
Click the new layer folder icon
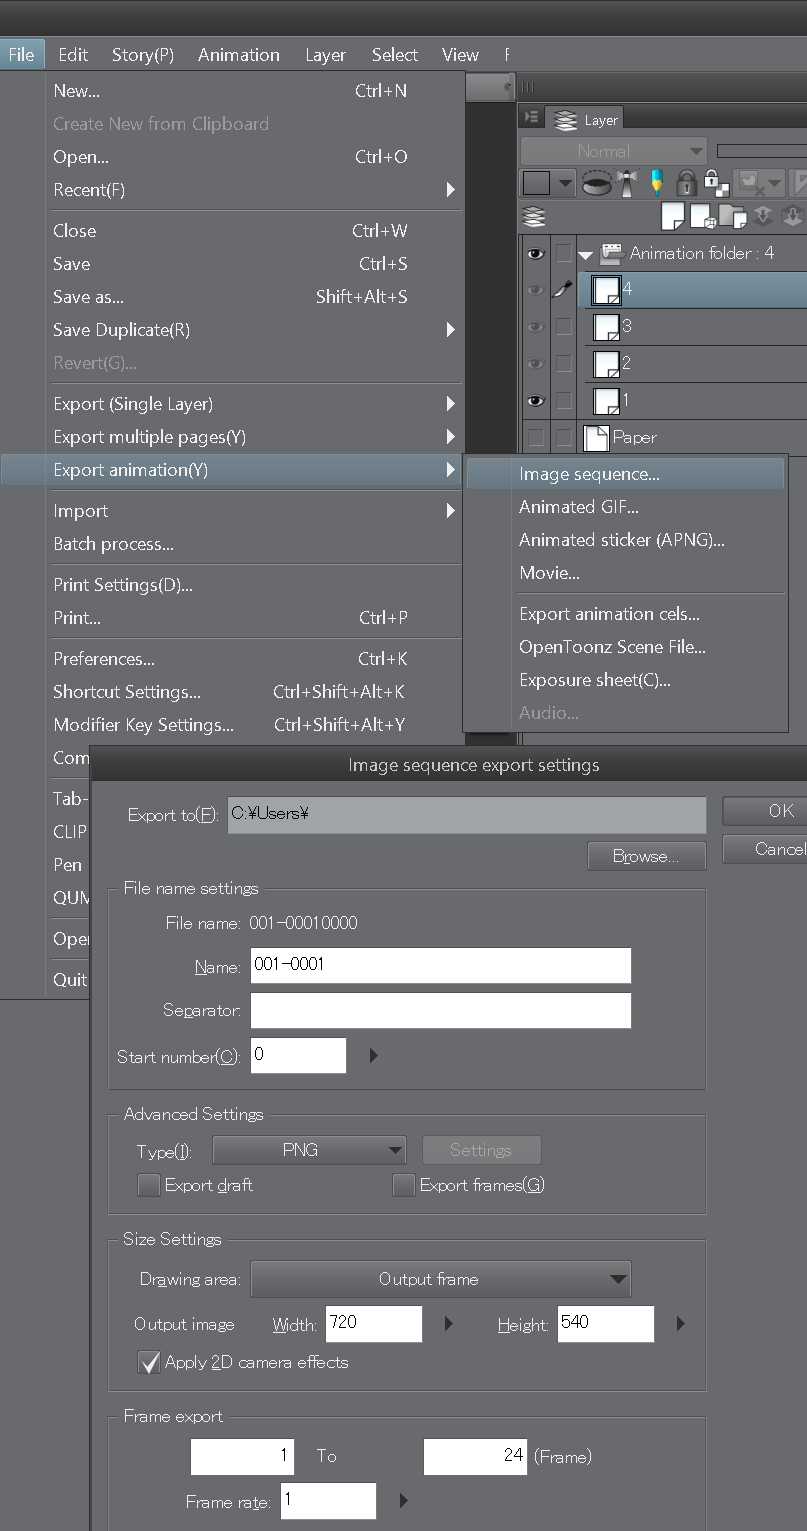(733, 216)
